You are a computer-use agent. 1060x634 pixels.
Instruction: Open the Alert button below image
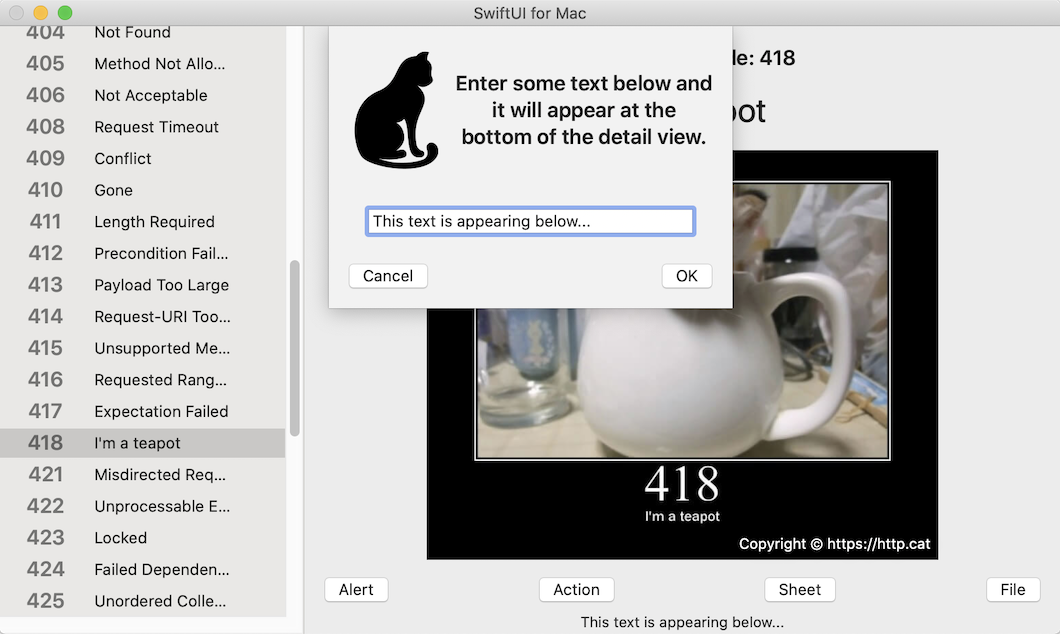tap(356, 590)
